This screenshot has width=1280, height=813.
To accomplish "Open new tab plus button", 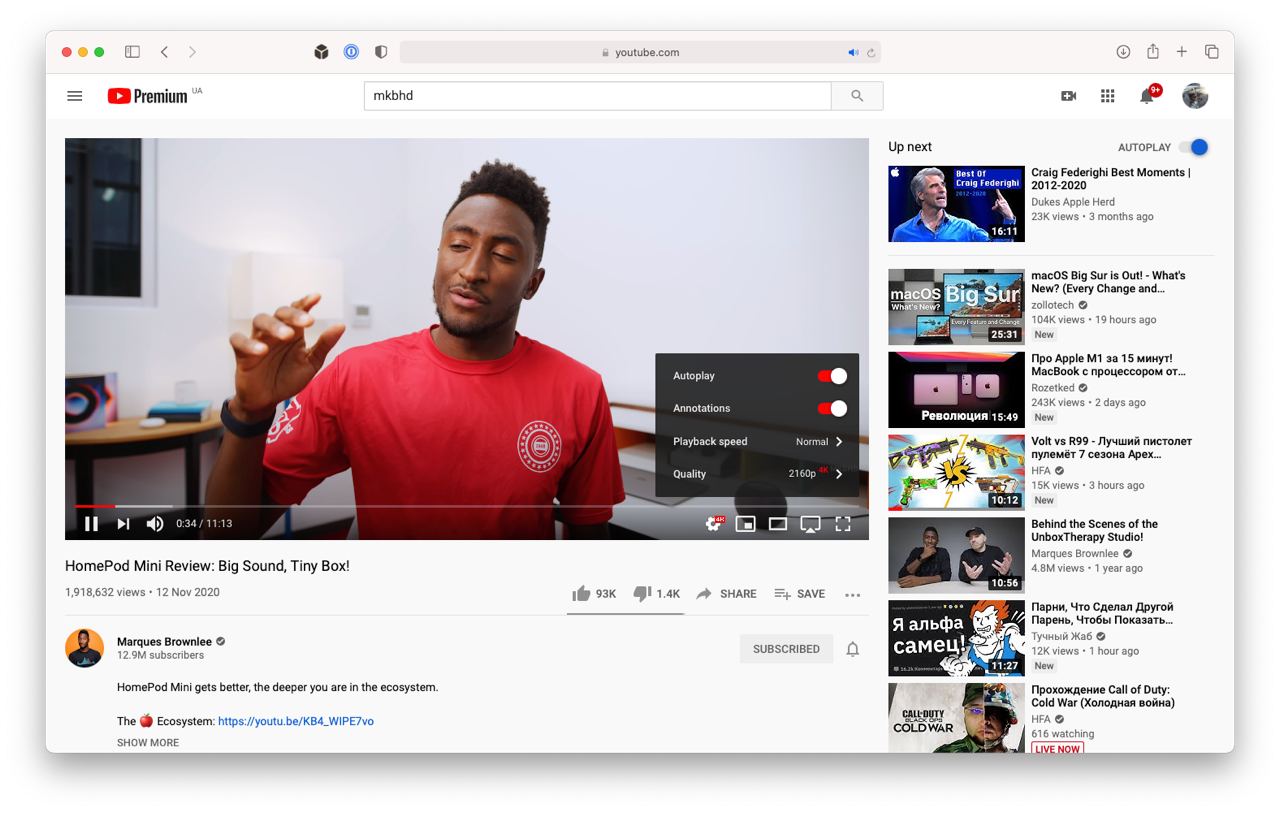I will (1182, 52).
